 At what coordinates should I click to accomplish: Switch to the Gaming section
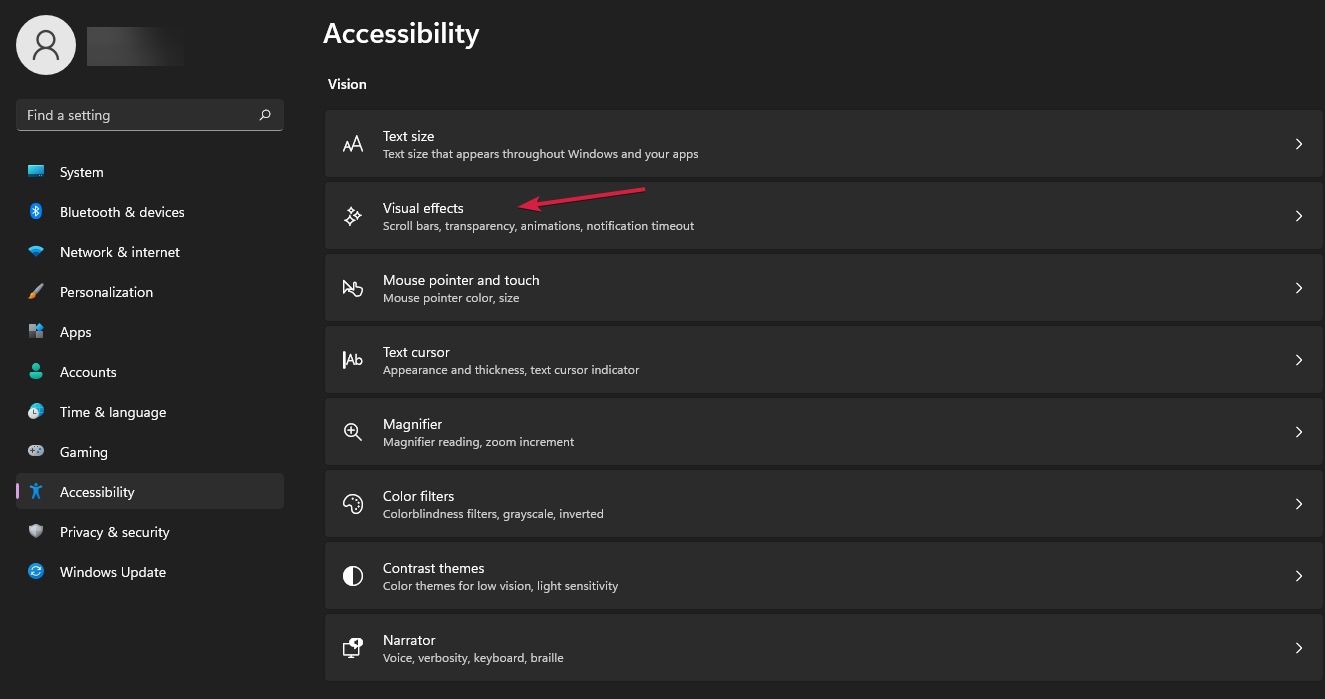click(83, 451)
